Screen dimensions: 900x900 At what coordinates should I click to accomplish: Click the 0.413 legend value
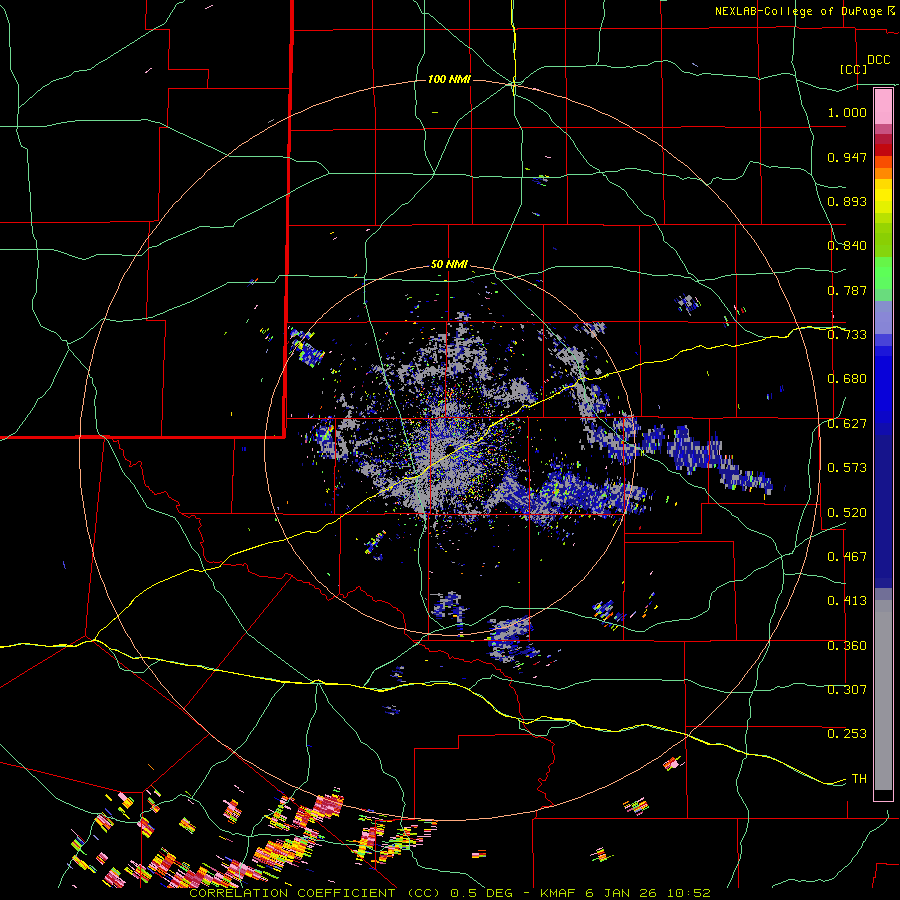click(x=847, y=601)
